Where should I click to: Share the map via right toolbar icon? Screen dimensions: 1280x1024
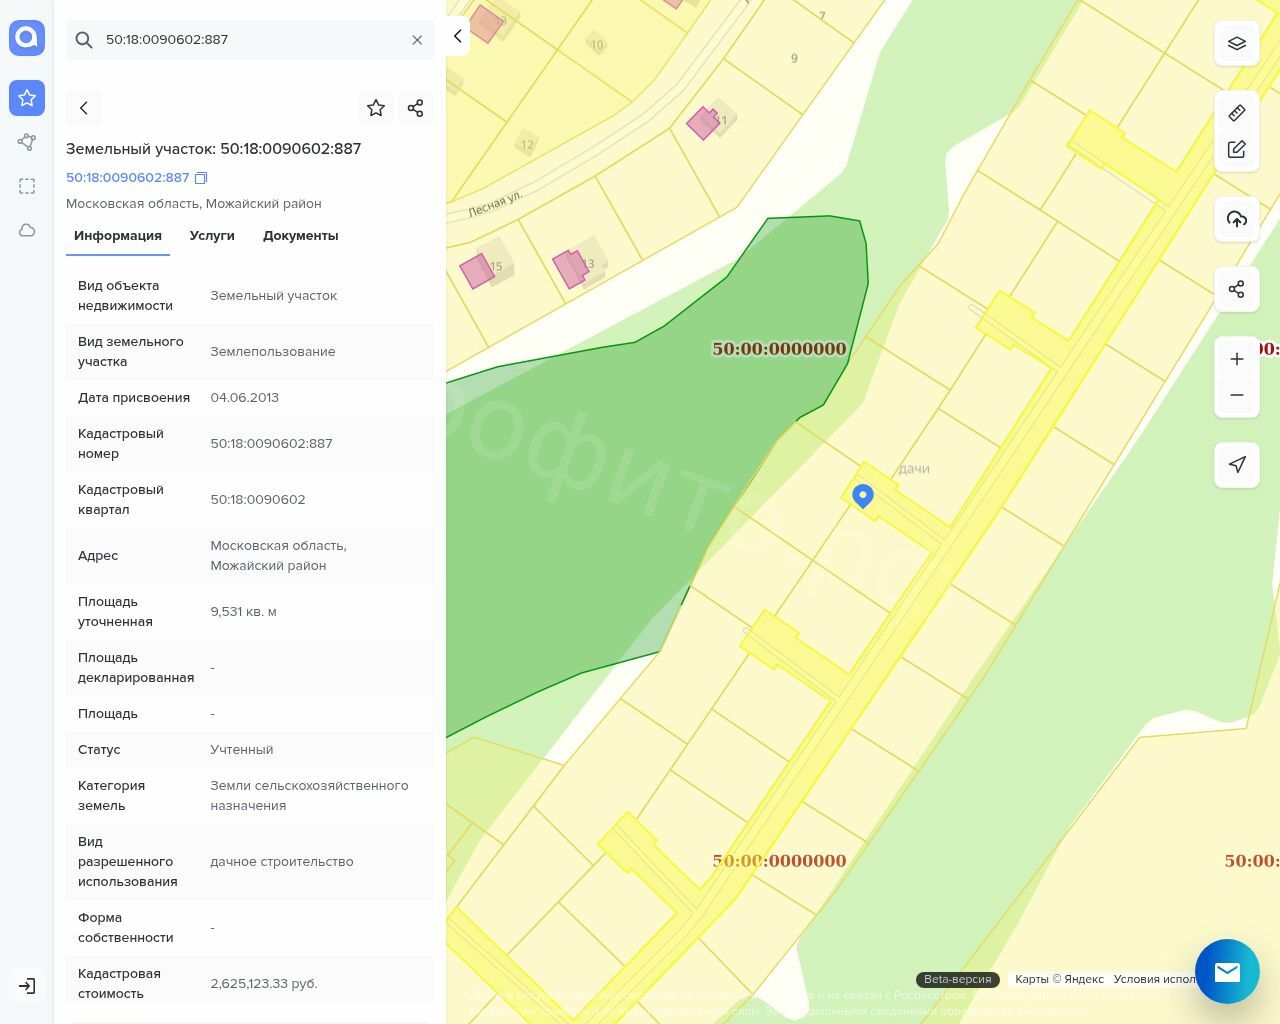(1236, 289)
